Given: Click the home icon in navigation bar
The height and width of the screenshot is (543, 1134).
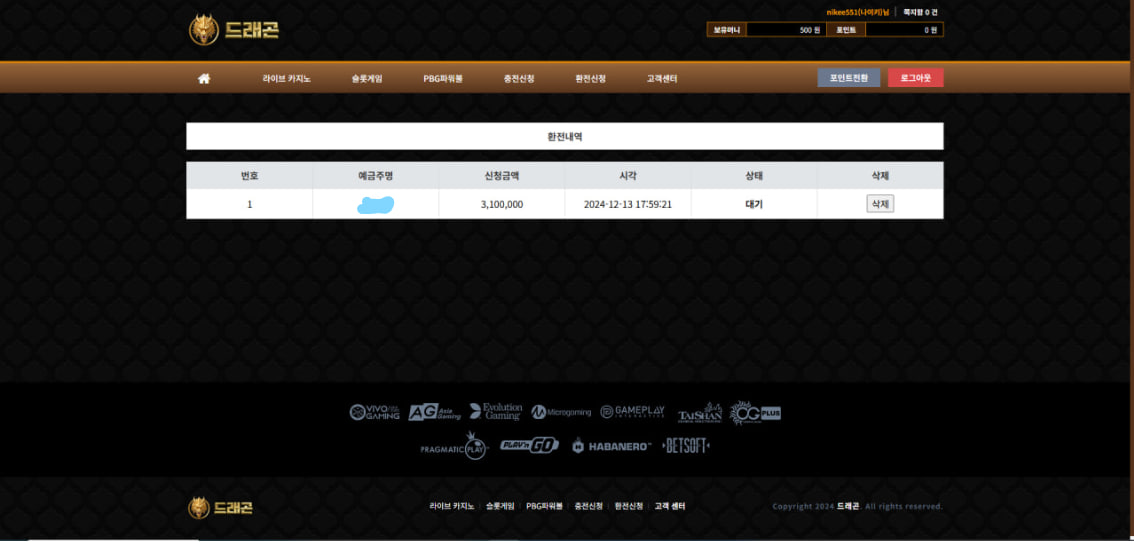Looking at the screenshot, I should 204,79.
